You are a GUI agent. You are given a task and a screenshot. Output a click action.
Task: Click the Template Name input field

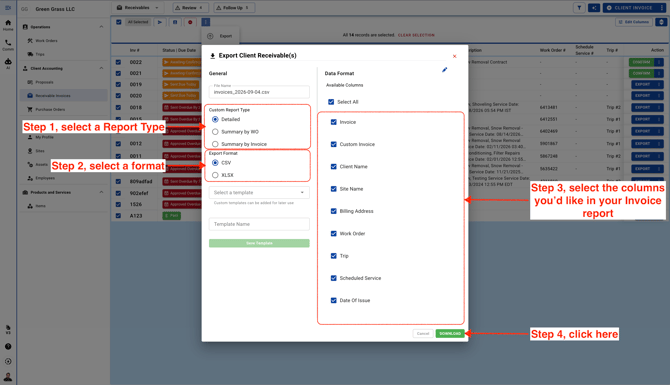[x=259, y=224]
